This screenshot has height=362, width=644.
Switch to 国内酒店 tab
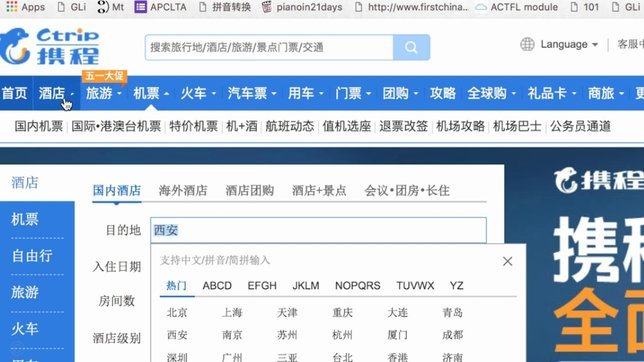click(117, 190)
